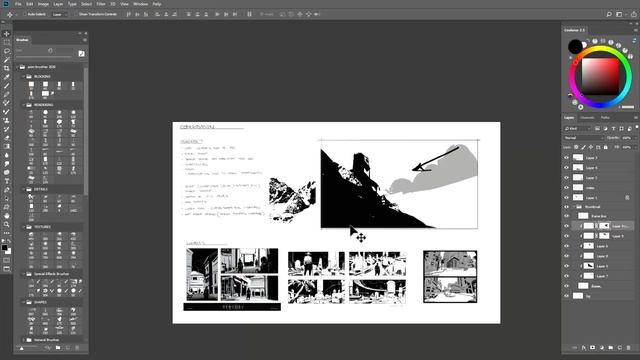Select the Magic Wand tool

(x=7, y=60)
